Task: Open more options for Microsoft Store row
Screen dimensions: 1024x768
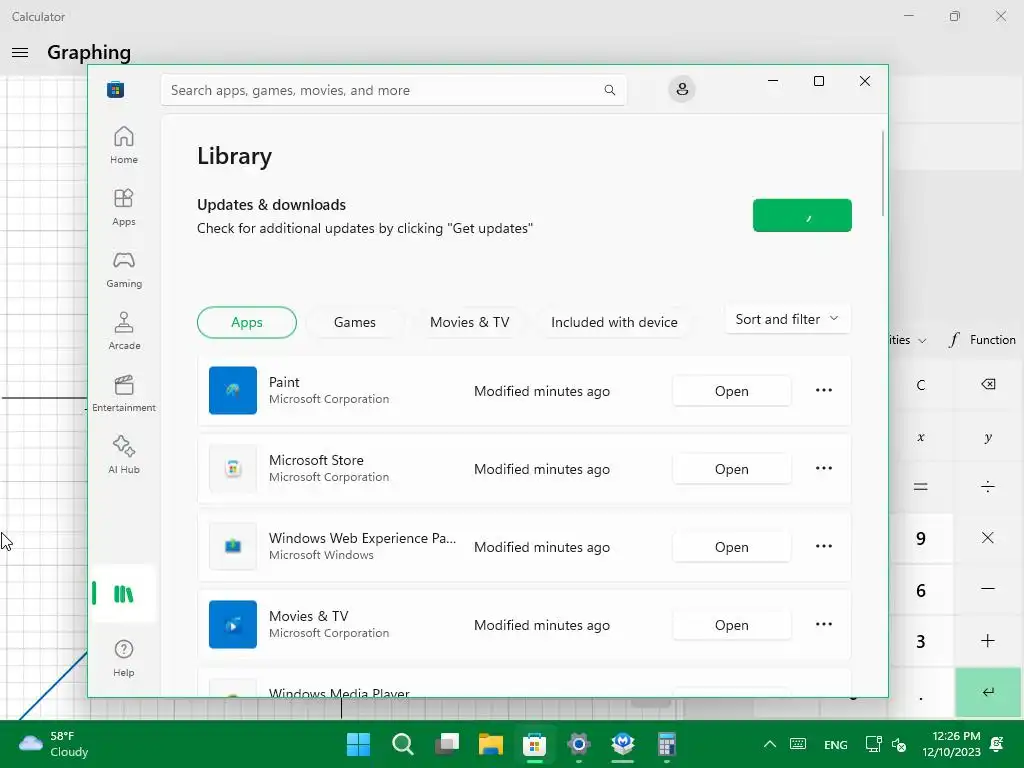Action: coord(824,468)
